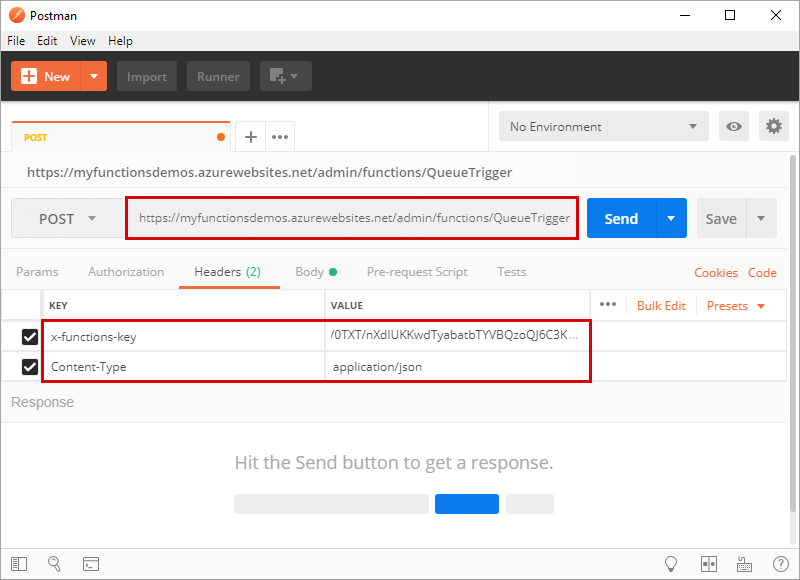This screenshot has width=800, height=580.
Task: Open the Presets dropdown
Action: [736, 306]
